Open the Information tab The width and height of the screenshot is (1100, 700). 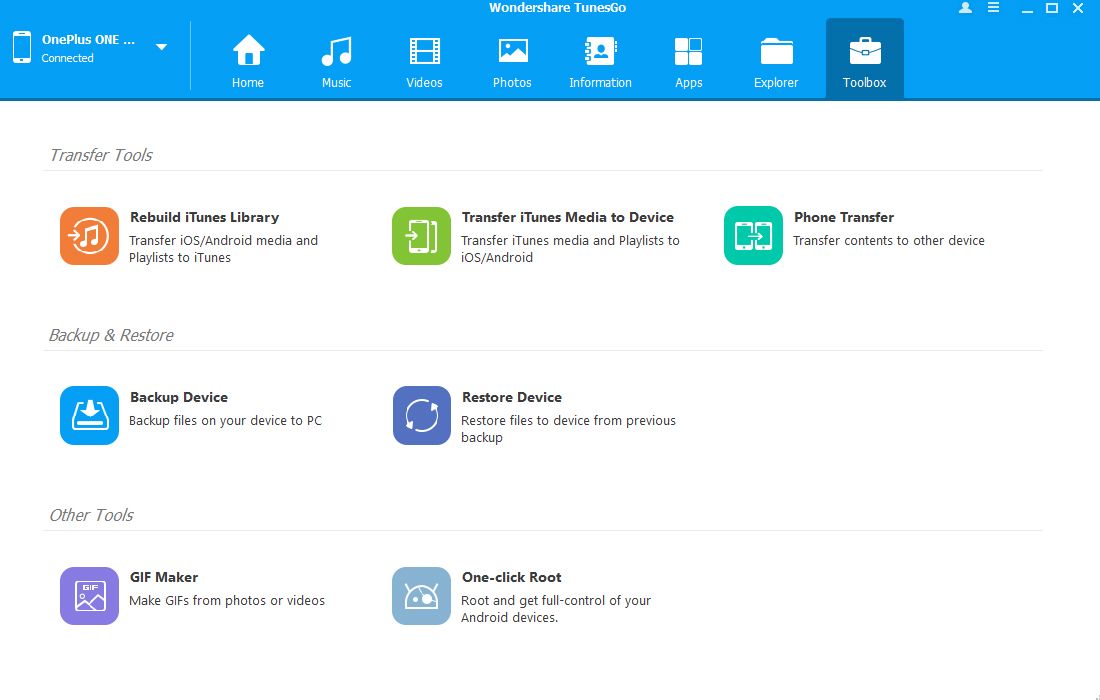click(x=600, y=61)
